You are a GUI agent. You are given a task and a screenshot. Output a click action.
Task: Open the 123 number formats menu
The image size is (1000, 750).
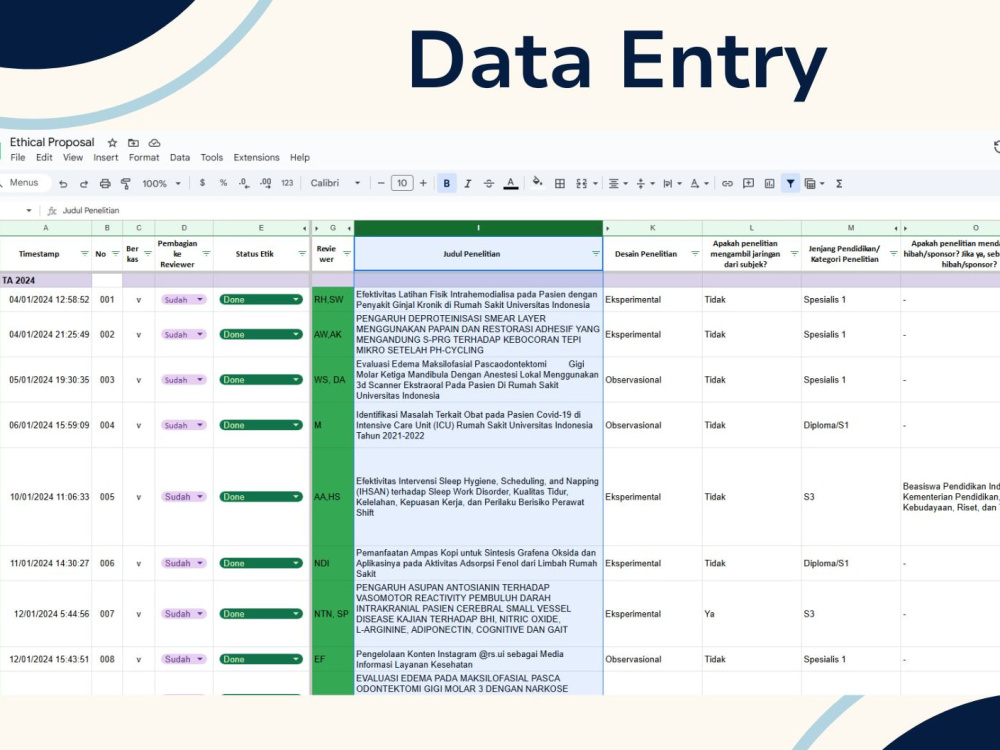tap(287, 183)
